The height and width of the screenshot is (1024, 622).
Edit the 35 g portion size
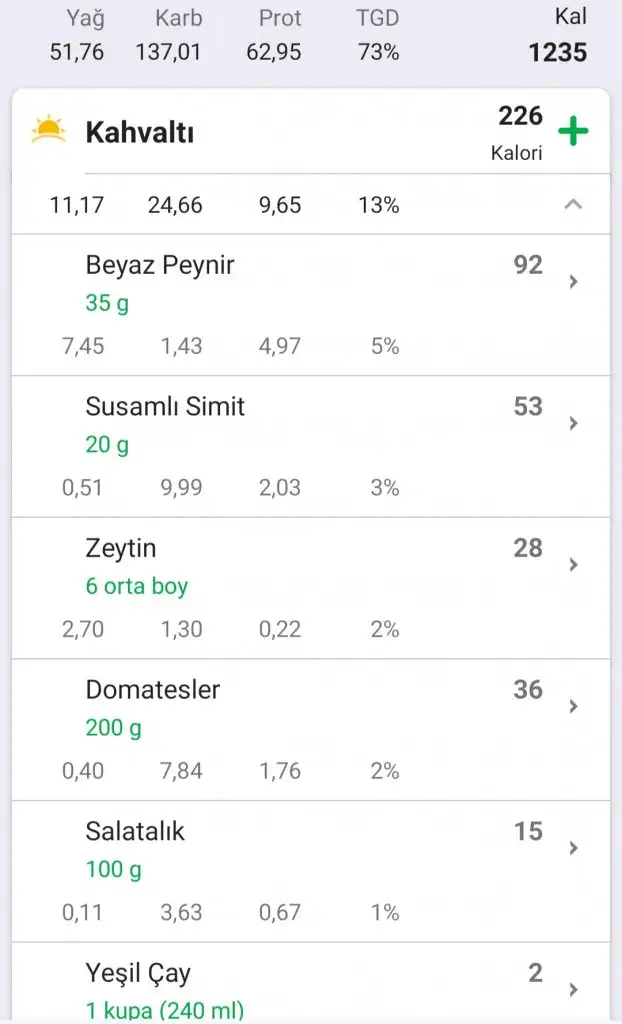click(107, 304)
